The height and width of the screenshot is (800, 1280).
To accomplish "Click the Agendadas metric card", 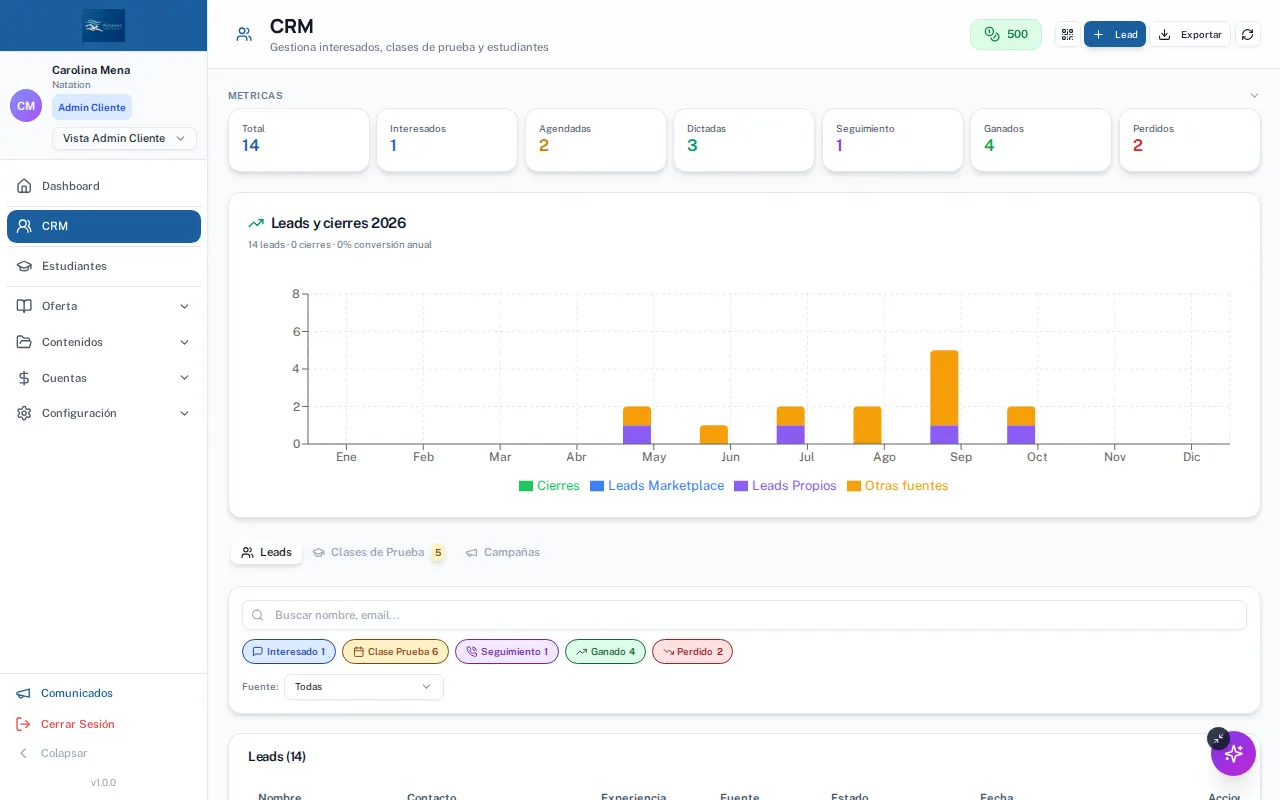I will point(596,140).
